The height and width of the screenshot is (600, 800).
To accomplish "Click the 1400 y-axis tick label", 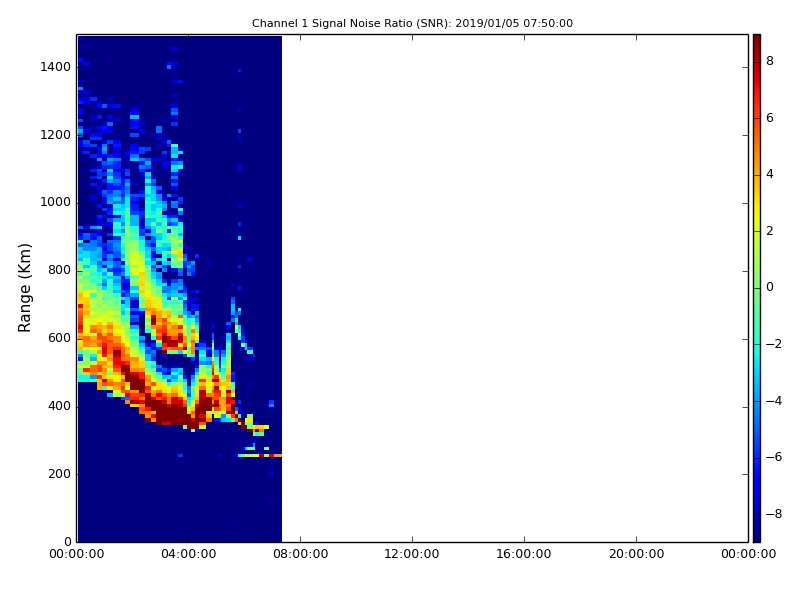I will coord(56,67).
